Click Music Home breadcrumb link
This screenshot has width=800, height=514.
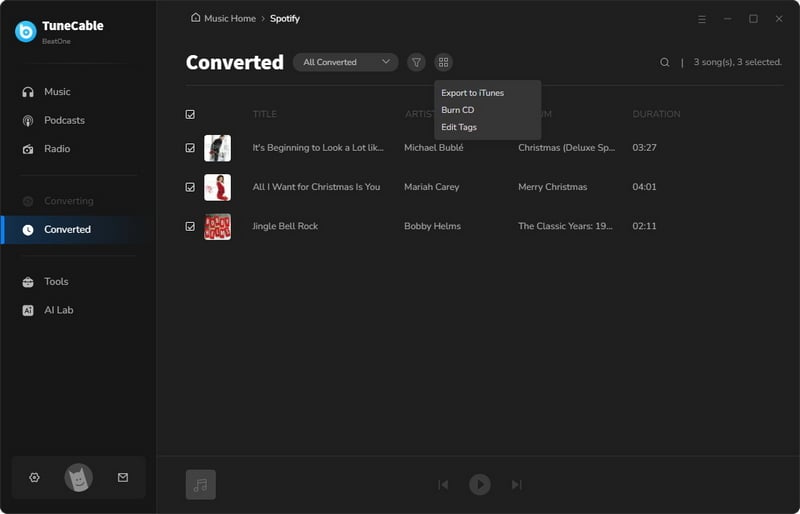pos(230,19)
